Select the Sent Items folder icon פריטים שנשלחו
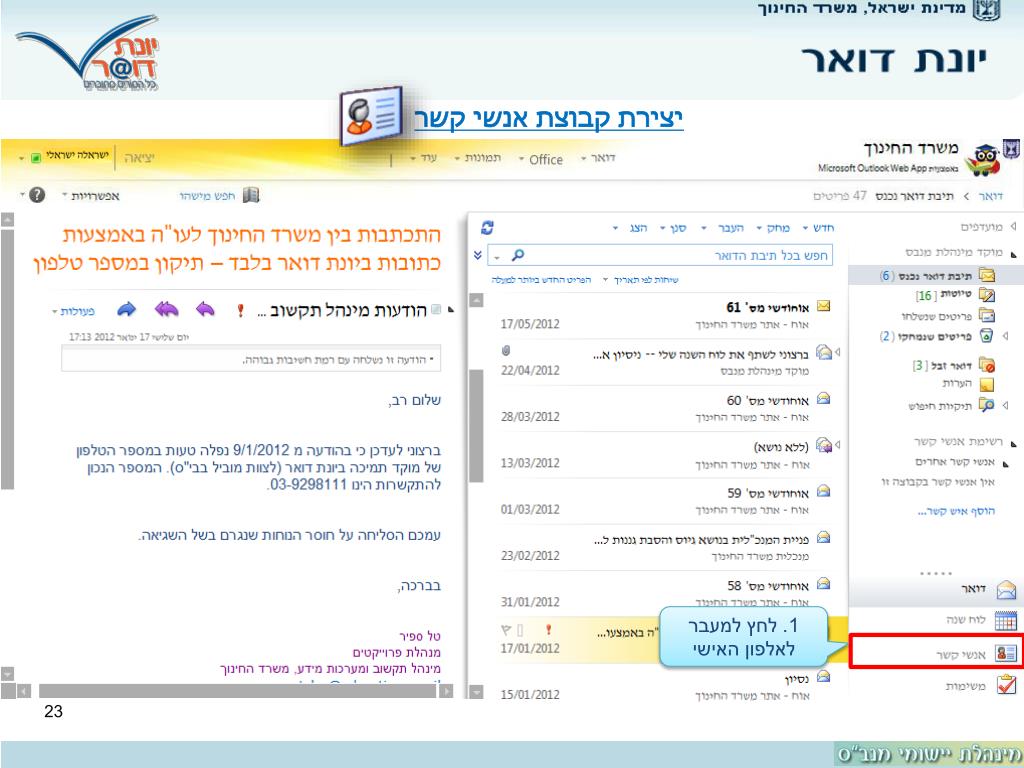Viewport: 1024px width, 768px height. click(x=987, y=316)
